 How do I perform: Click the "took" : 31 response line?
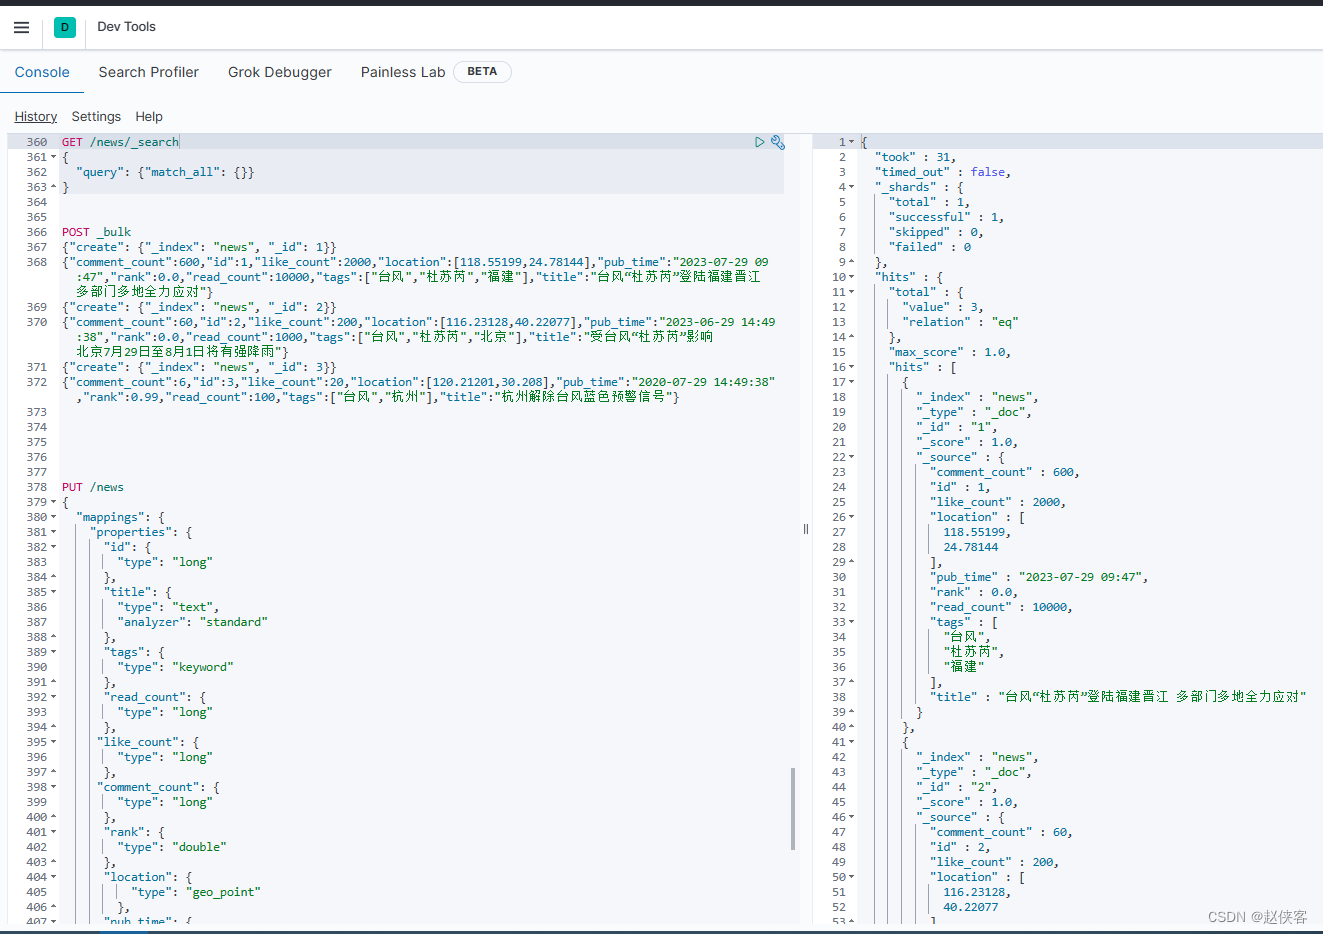[x=916, y=157]
